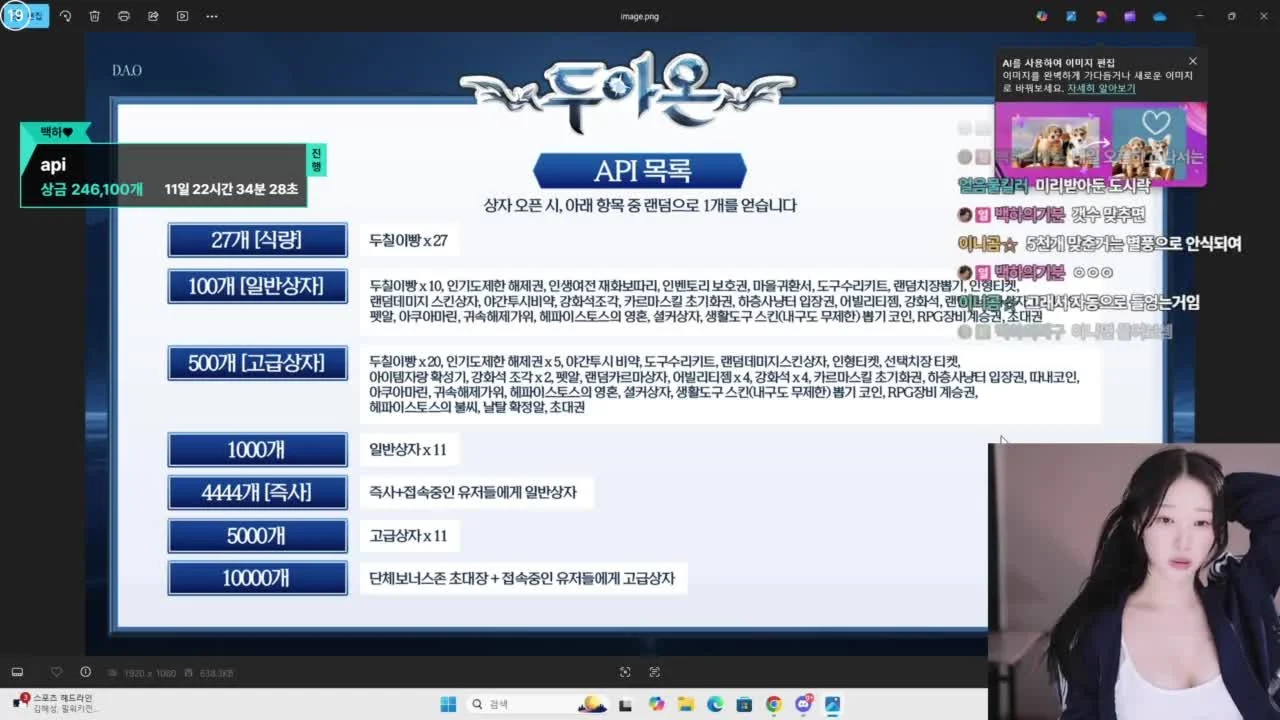Click the rotate image icon
1280x720 pixels.
pyautogui.click(x=65, y=16)
